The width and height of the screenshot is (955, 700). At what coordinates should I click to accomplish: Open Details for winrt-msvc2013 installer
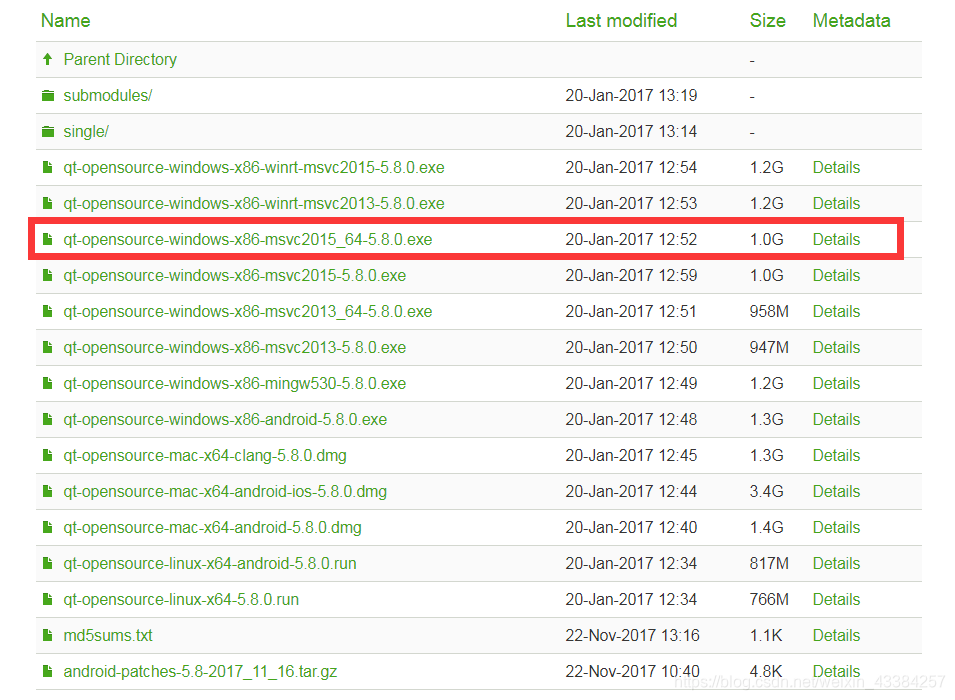tap(836, 203)
